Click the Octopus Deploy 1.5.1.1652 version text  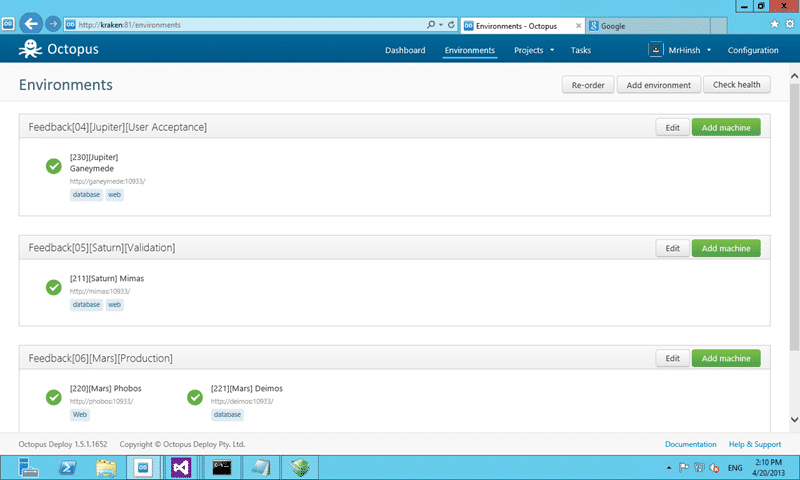63,444
